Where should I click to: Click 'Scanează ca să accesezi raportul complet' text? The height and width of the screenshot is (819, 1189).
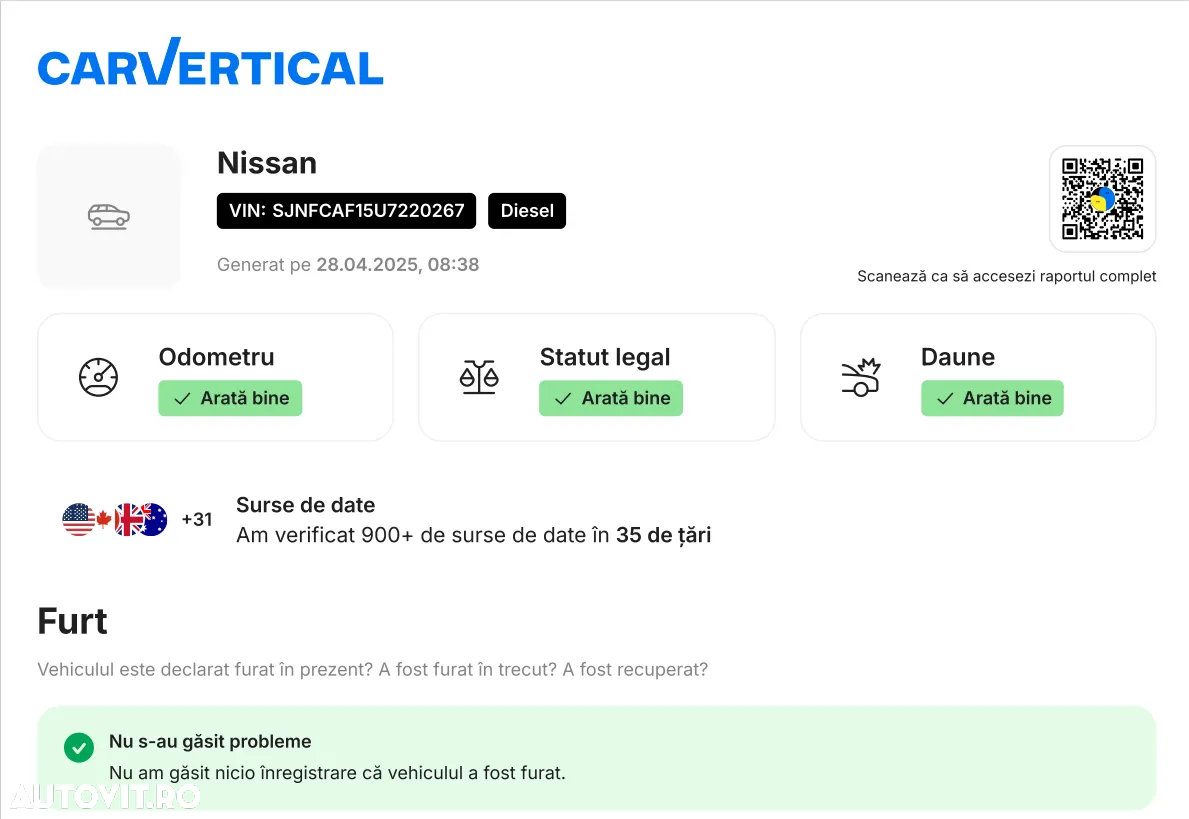(1006, 276)
